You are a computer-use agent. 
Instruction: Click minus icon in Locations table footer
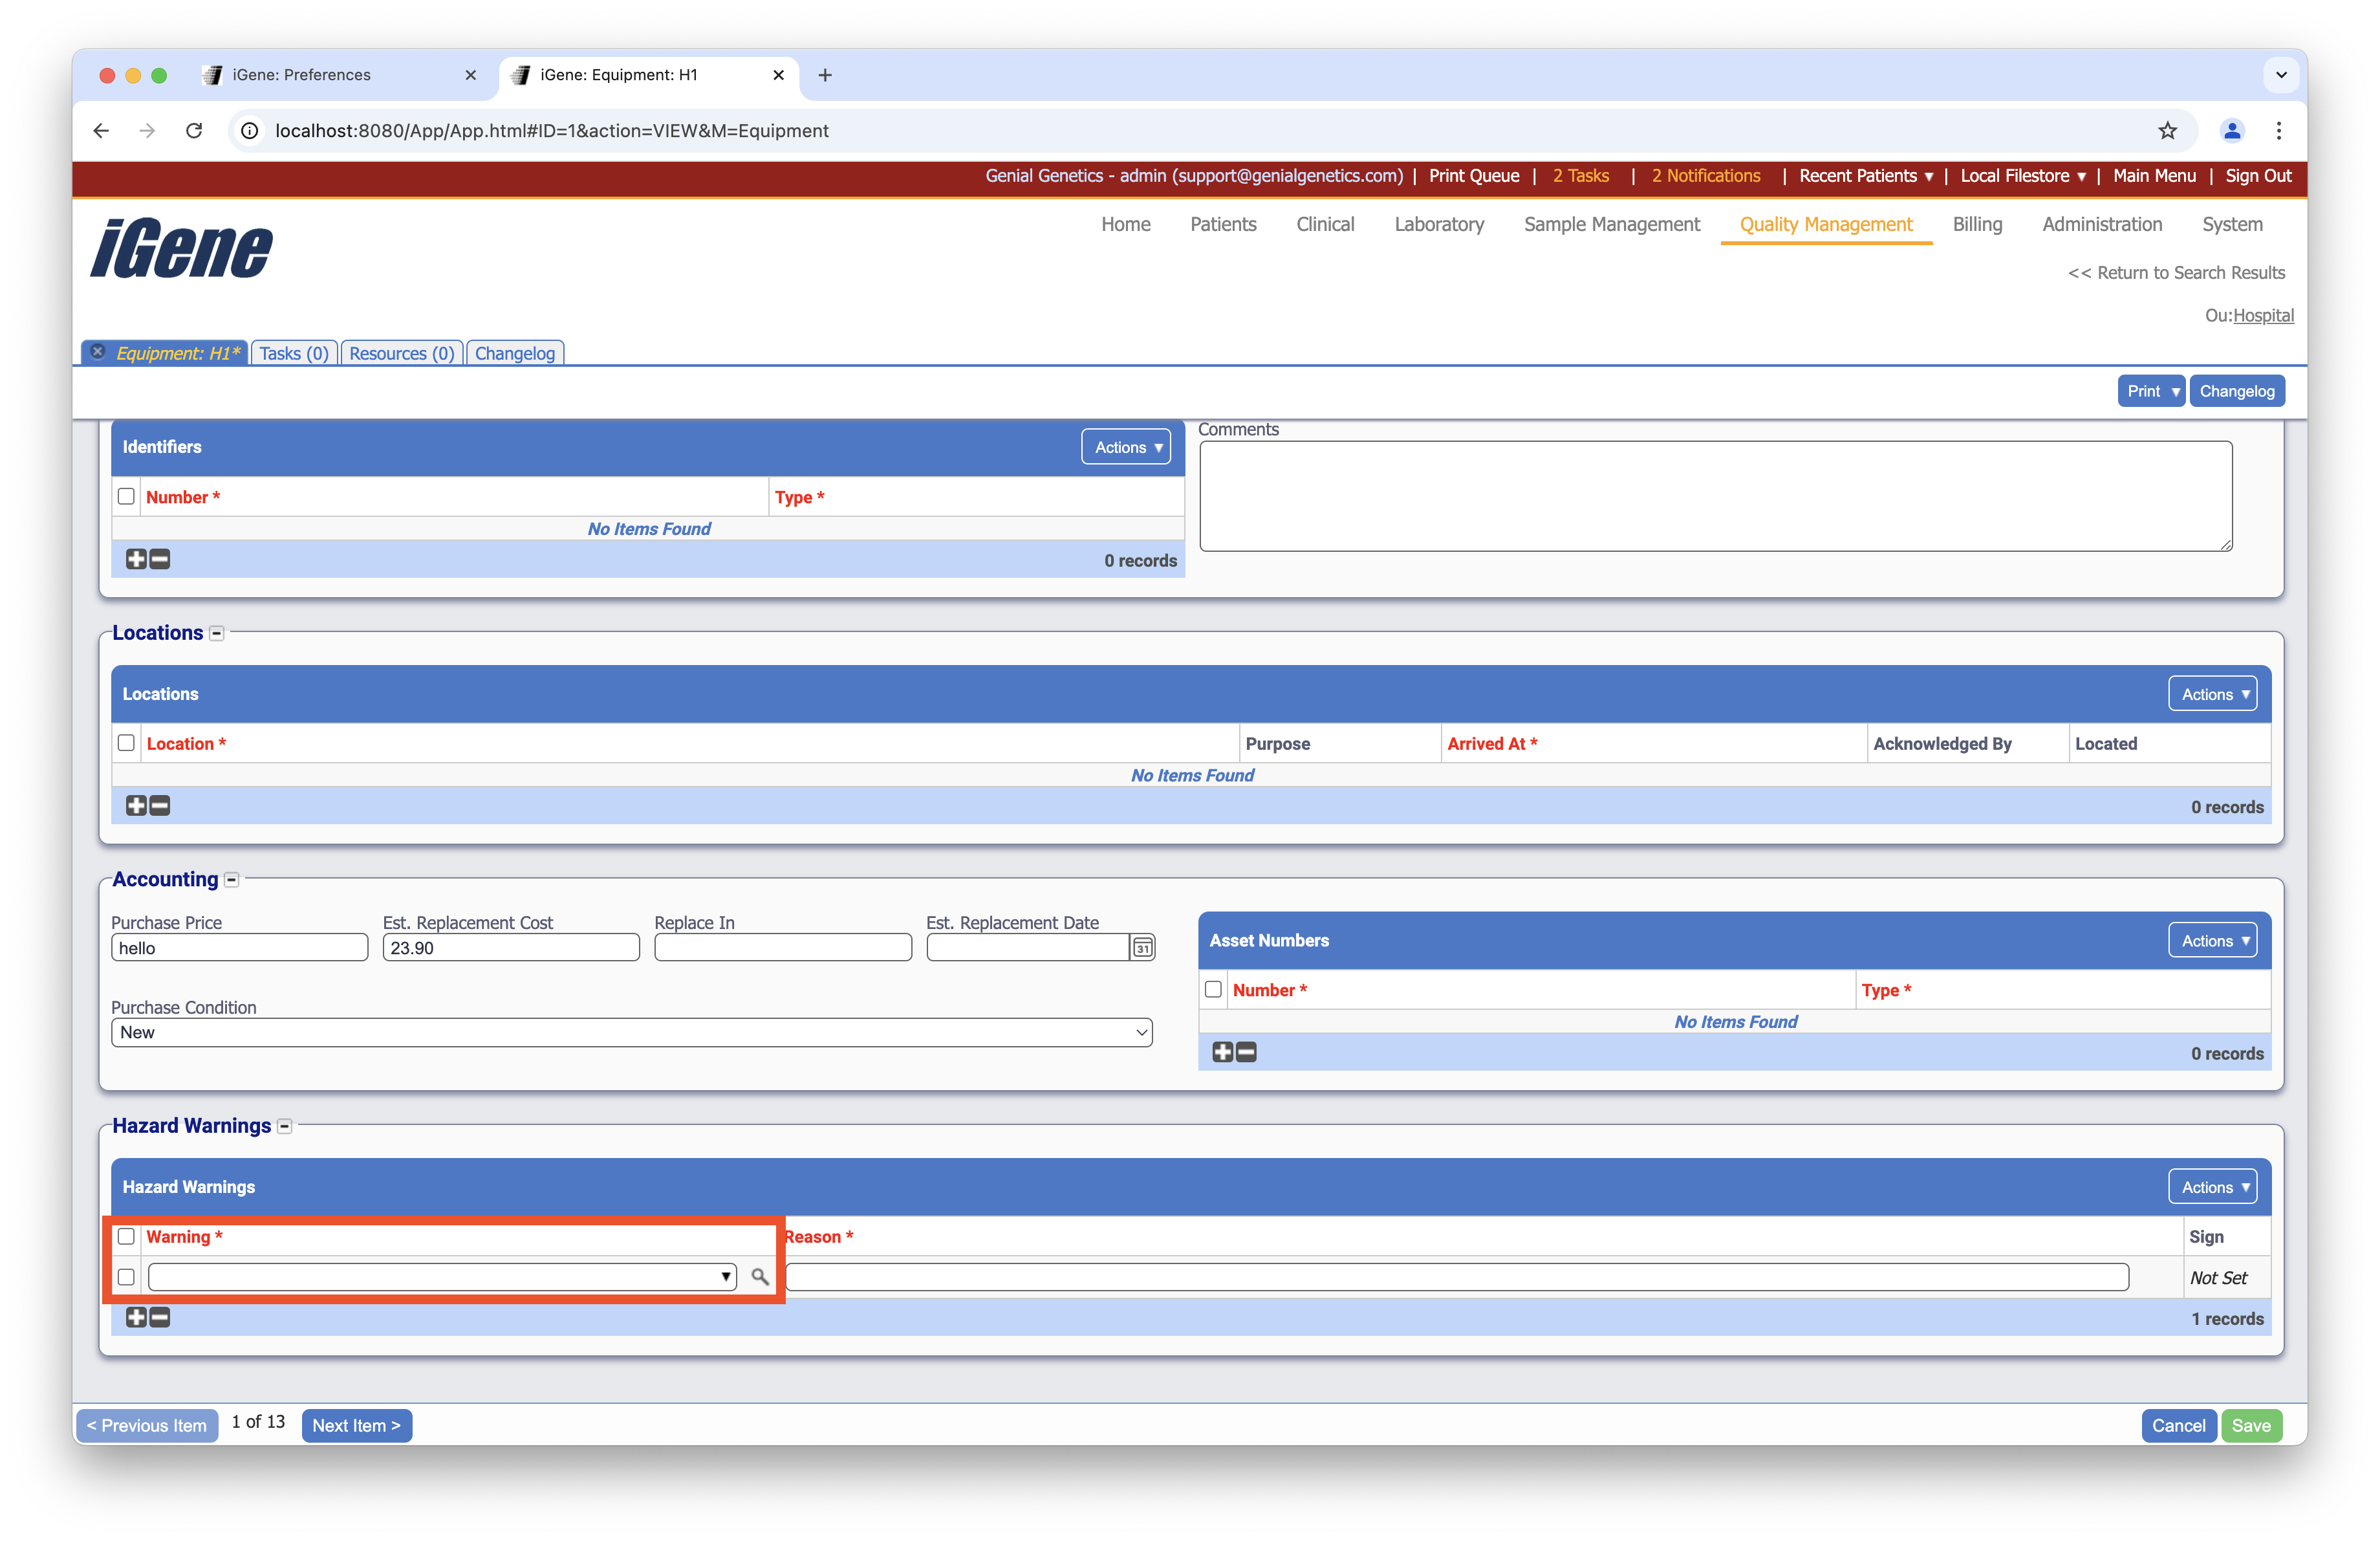tap(160, 806)
